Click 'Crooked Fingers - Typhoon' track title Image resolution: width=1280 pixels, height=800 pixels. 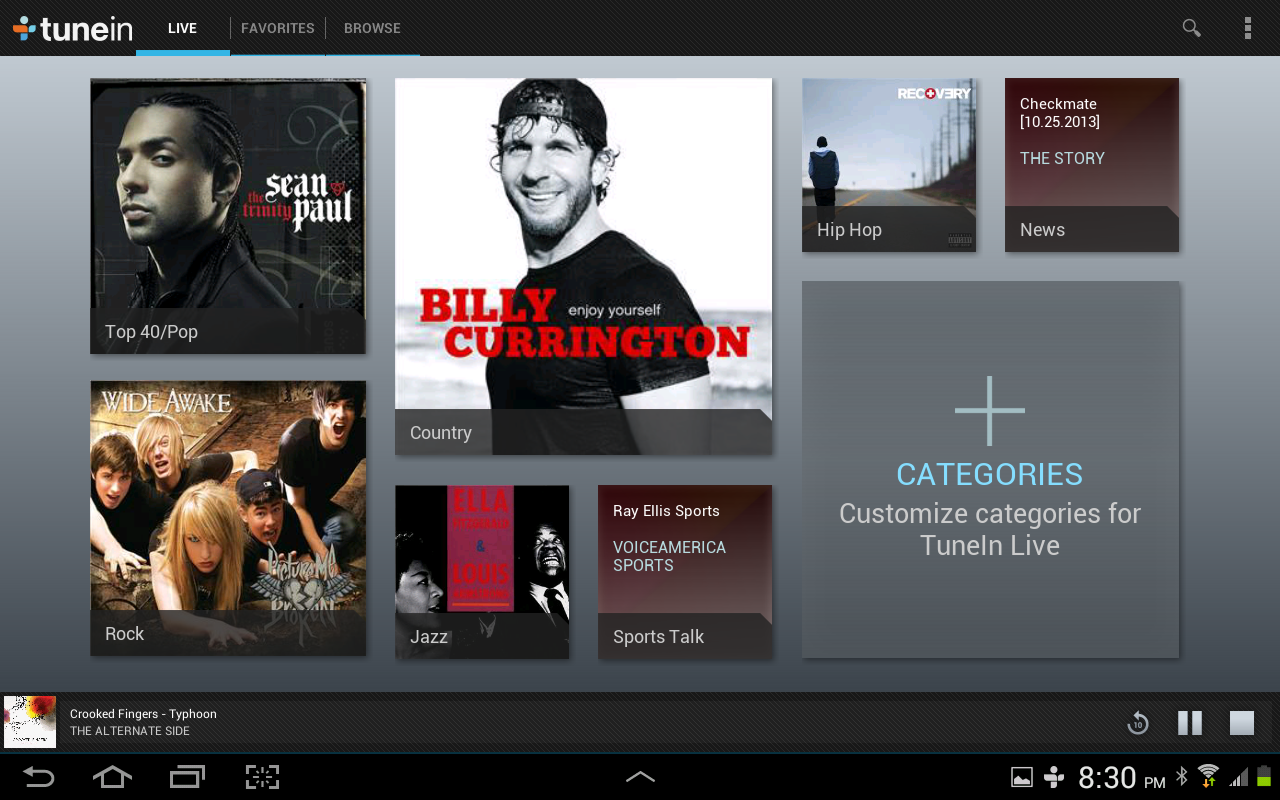[x=143, y=714]
